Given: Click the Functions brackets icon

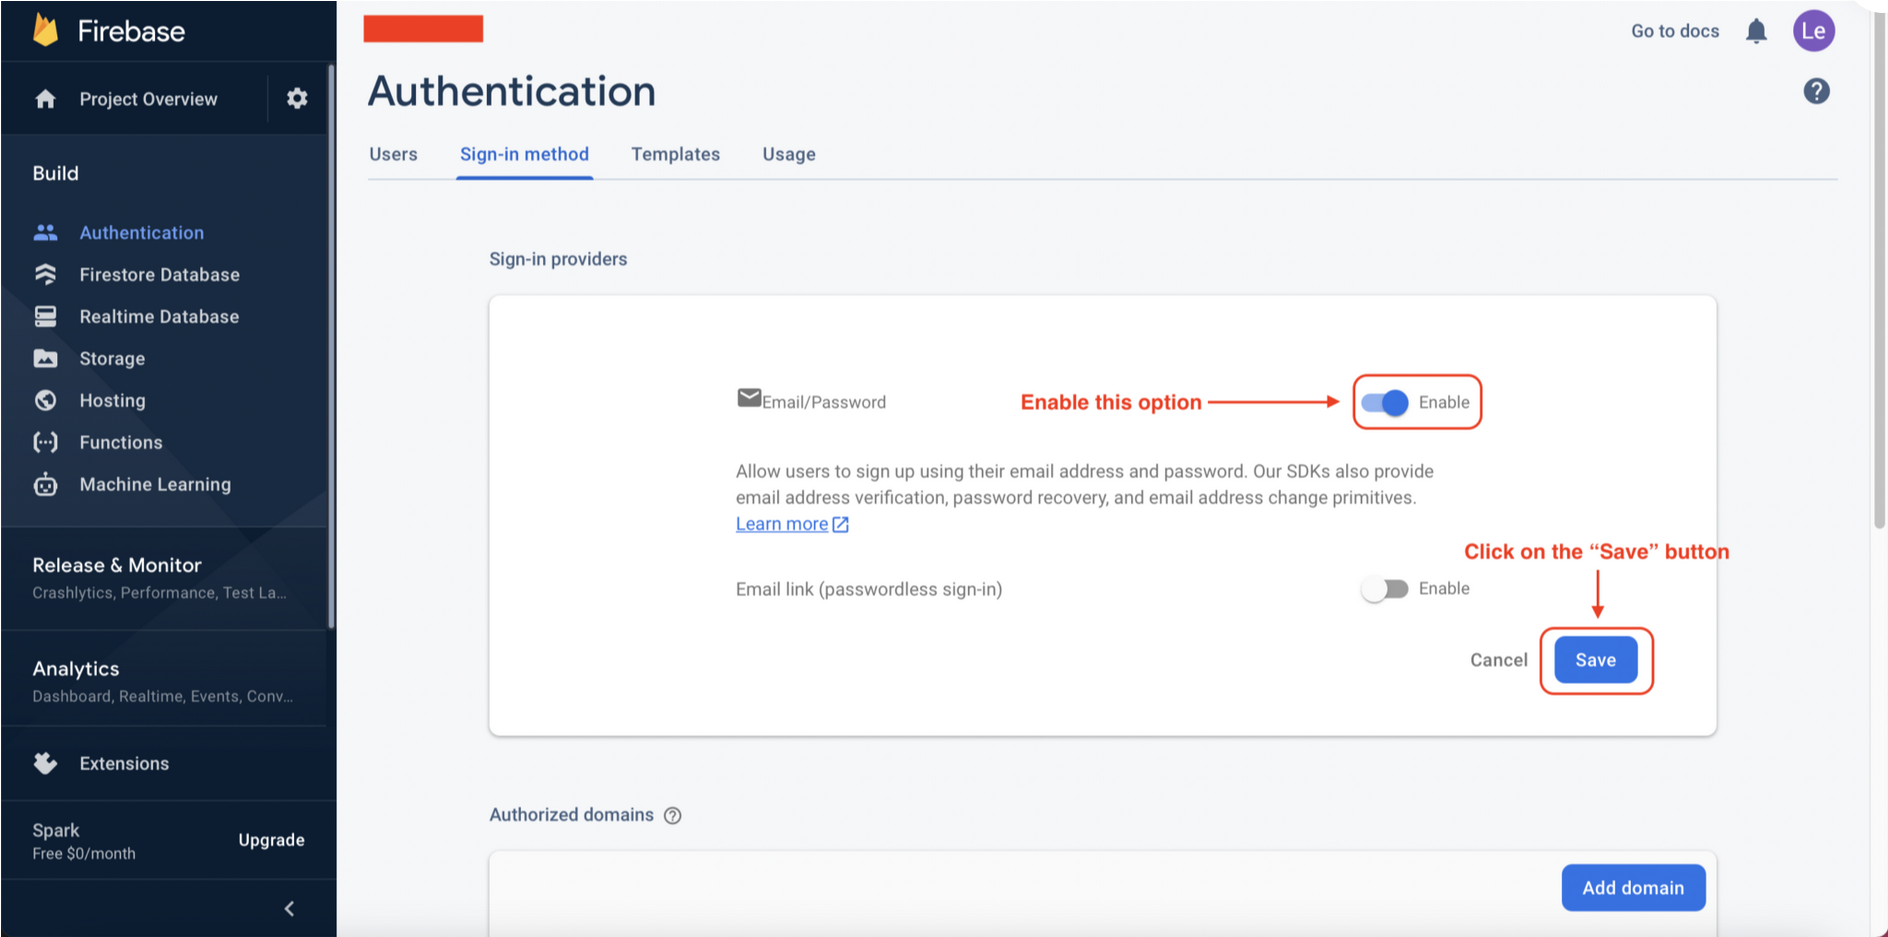Looking at the screenshot, I should coord(45,442).
